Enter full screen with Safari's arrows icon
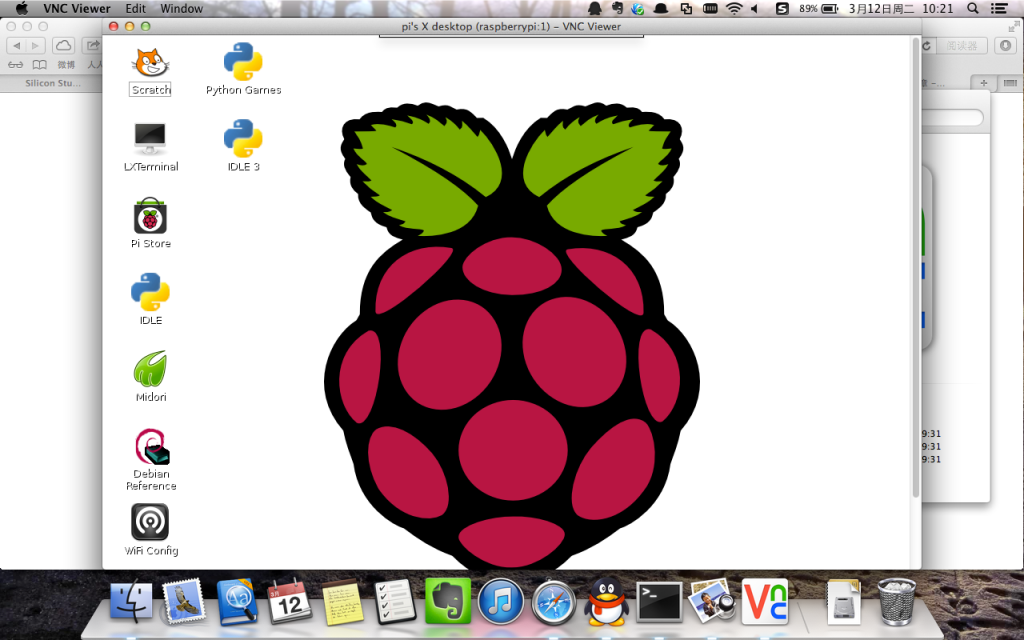 click(x=1014, y=27)
